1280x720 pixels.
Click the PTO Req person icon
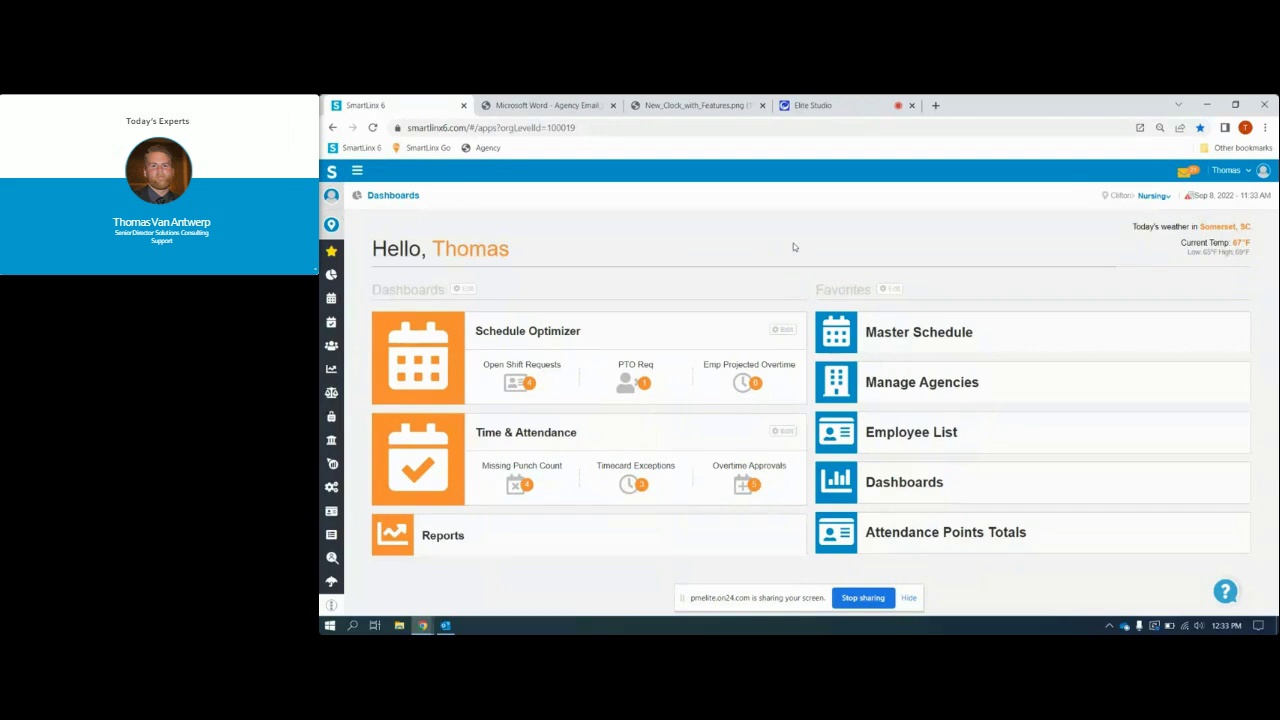pos(634,383)
